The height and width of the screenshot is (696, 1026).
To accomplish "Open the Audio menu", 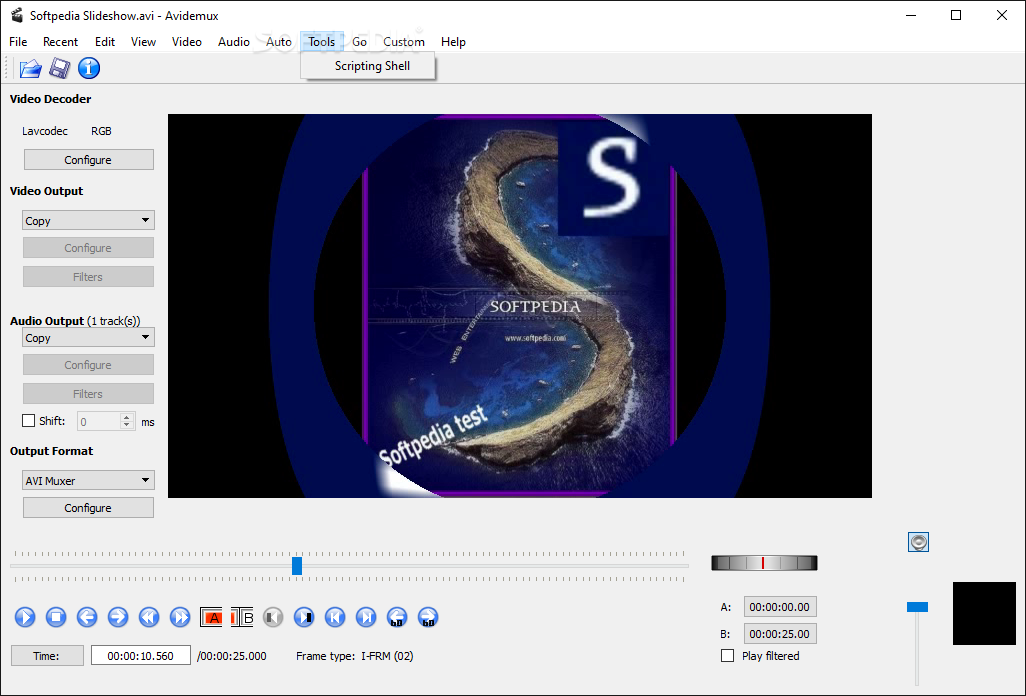I will 234,42.
